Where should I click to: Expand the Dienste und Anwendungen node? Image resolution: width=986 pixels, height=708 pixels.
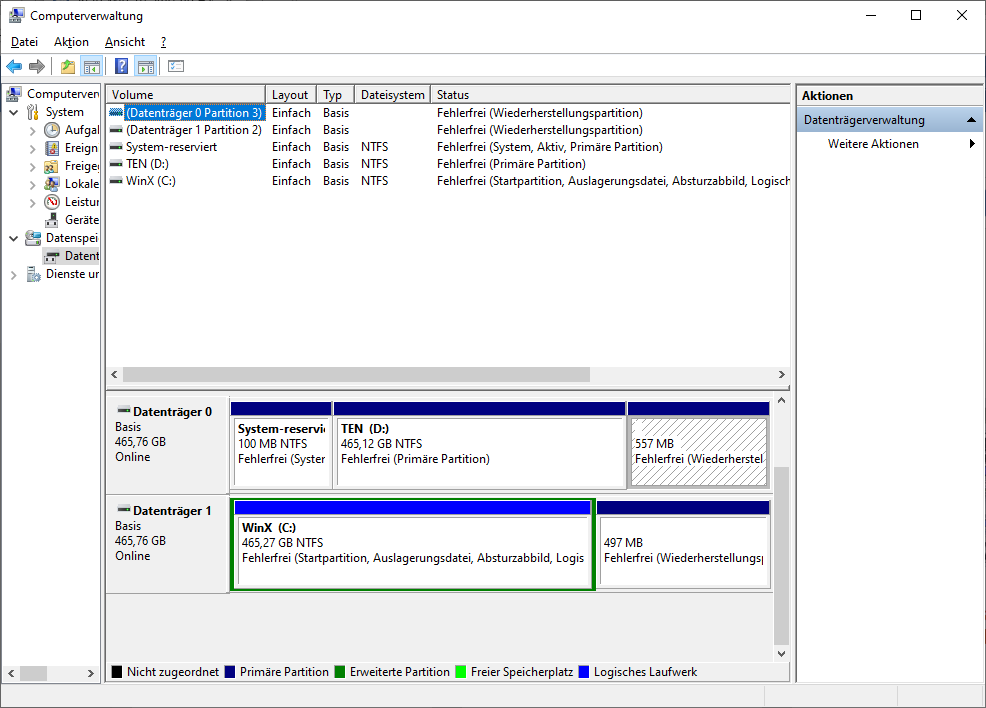pos(13,275)
